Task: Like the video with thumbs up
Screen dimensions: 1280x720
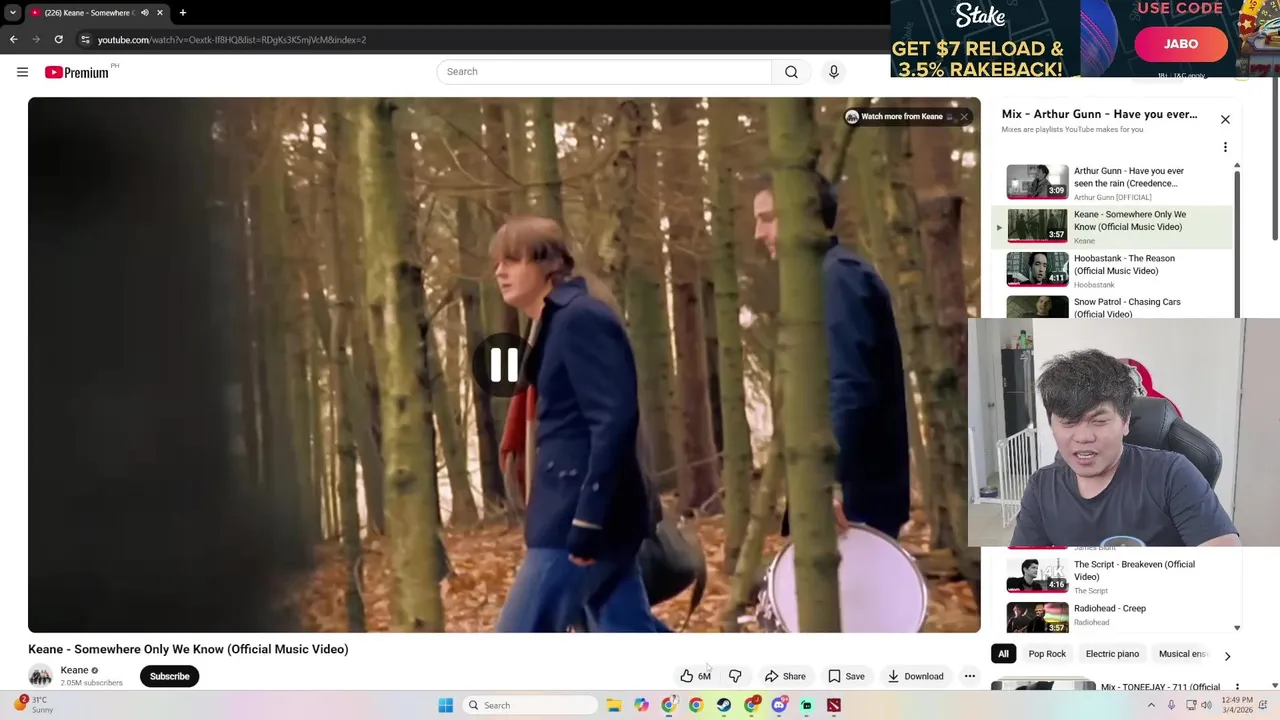Action: (x=695, y=676)
